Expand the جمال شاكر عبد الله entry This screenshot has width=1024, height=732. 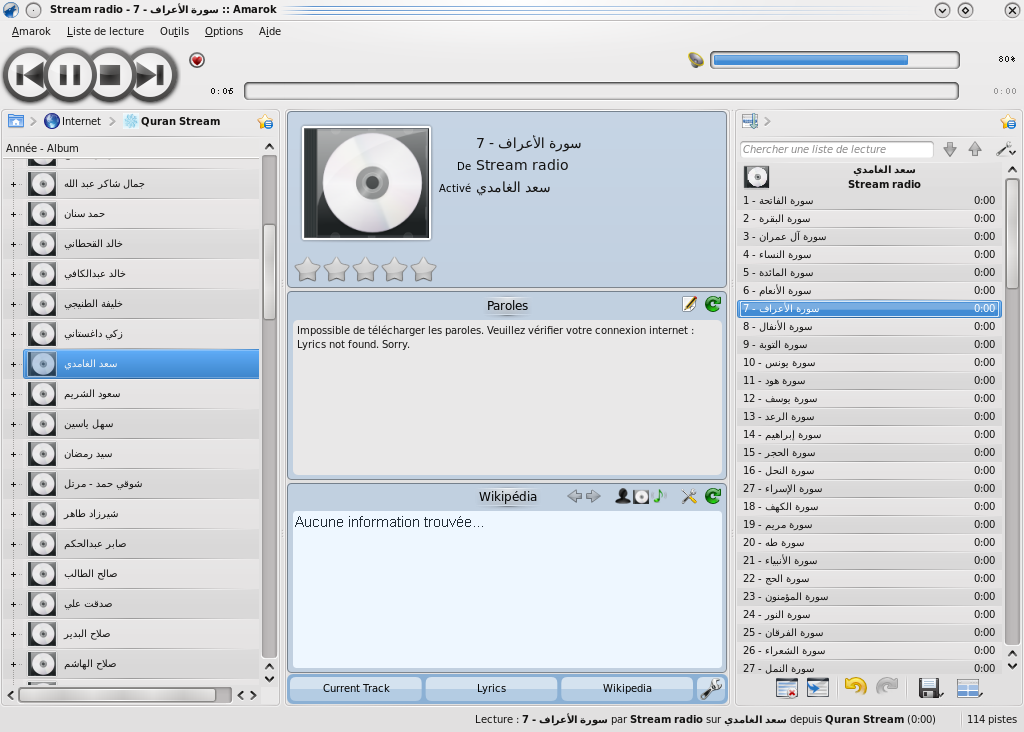pyautogui.click(x=13, y=184)
